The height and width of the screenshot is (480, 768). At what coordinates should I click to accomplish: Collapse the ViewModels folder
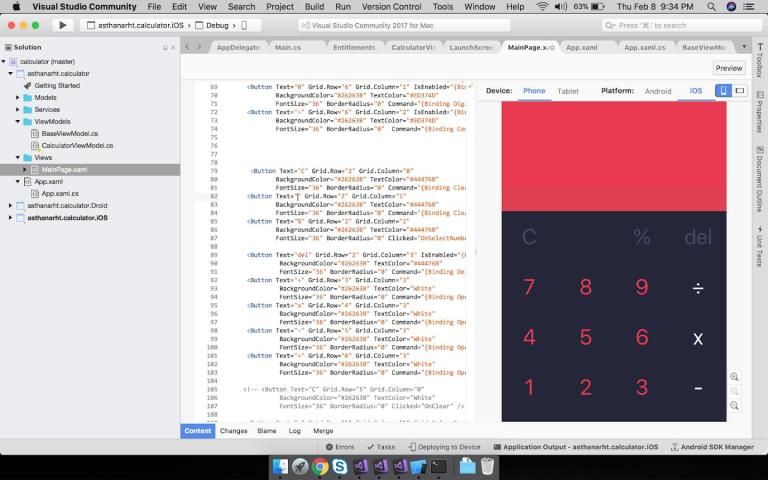point(18,122)
